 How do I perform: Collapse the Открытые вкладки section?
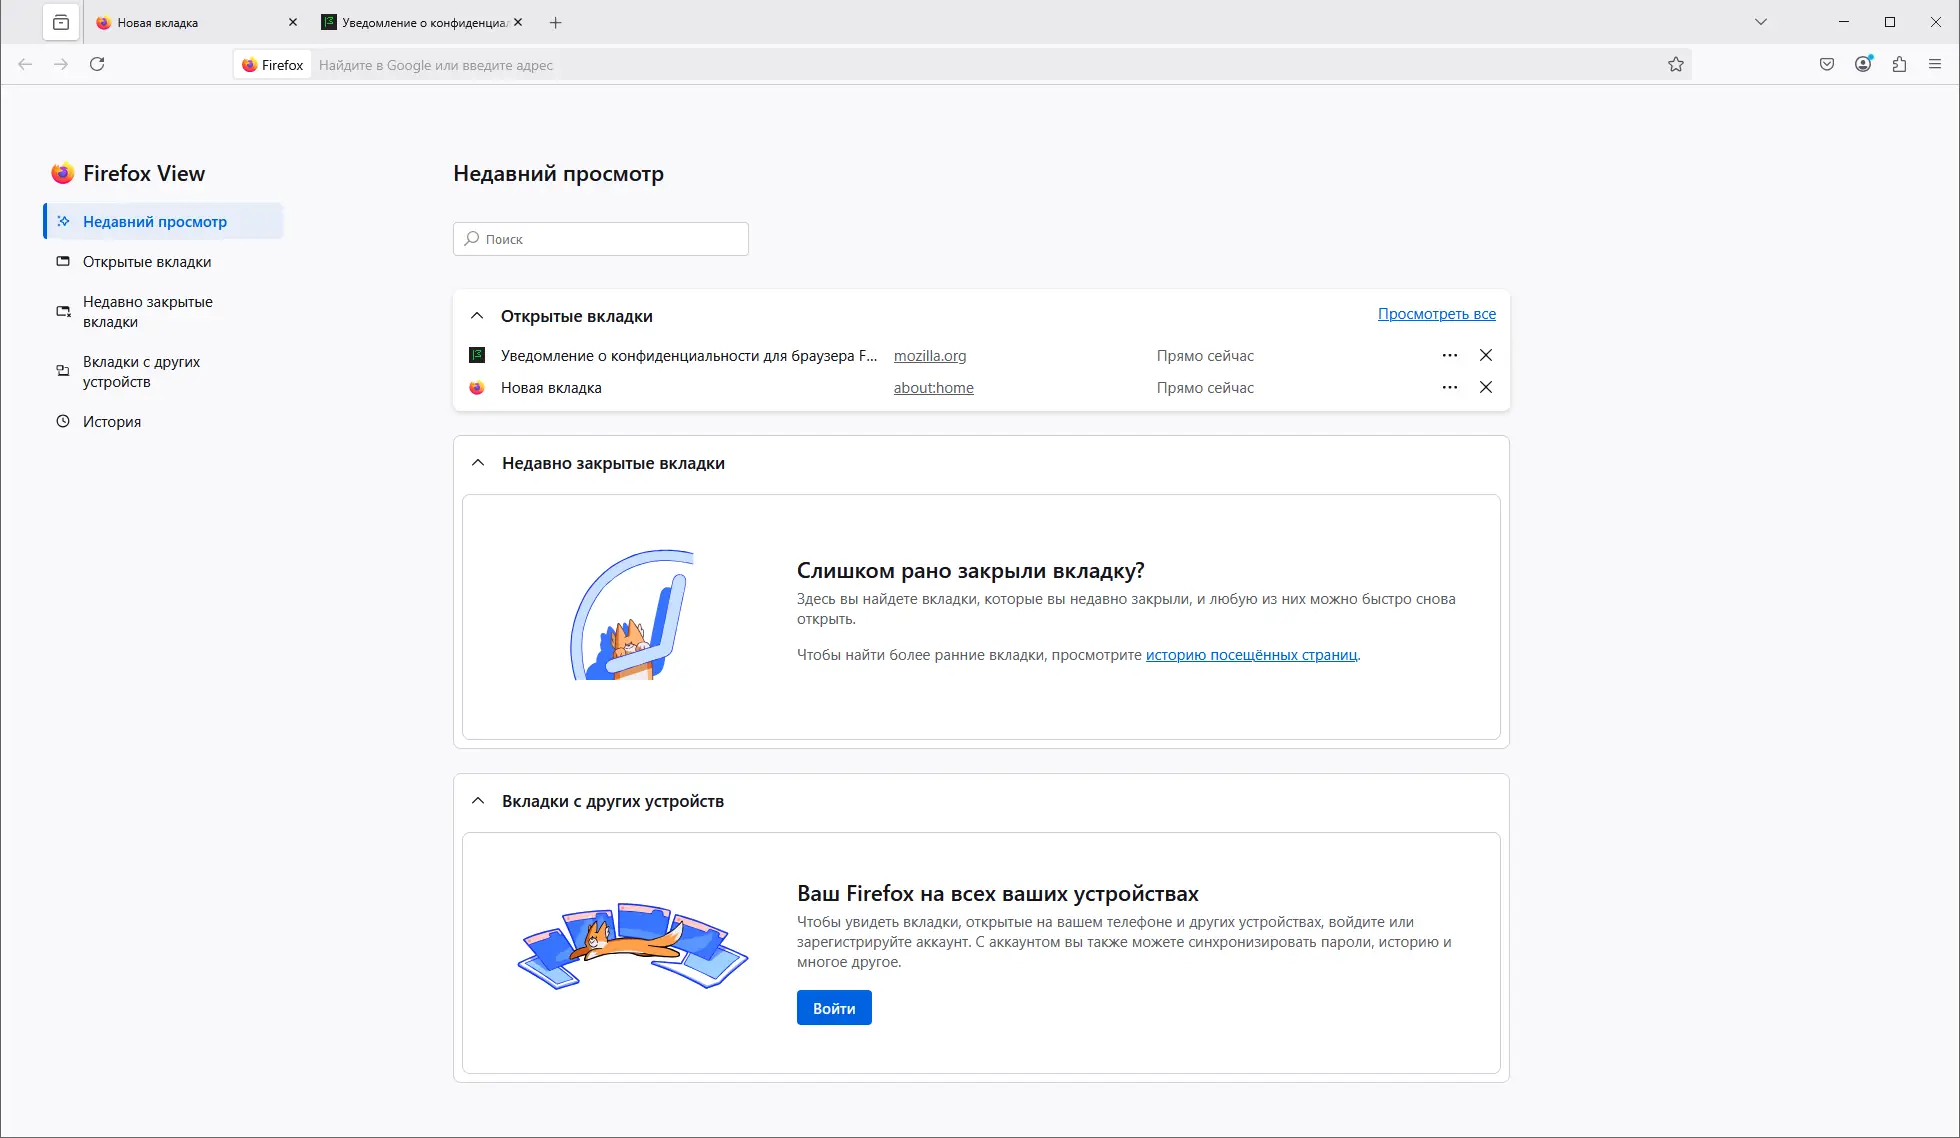coord(477,315)
